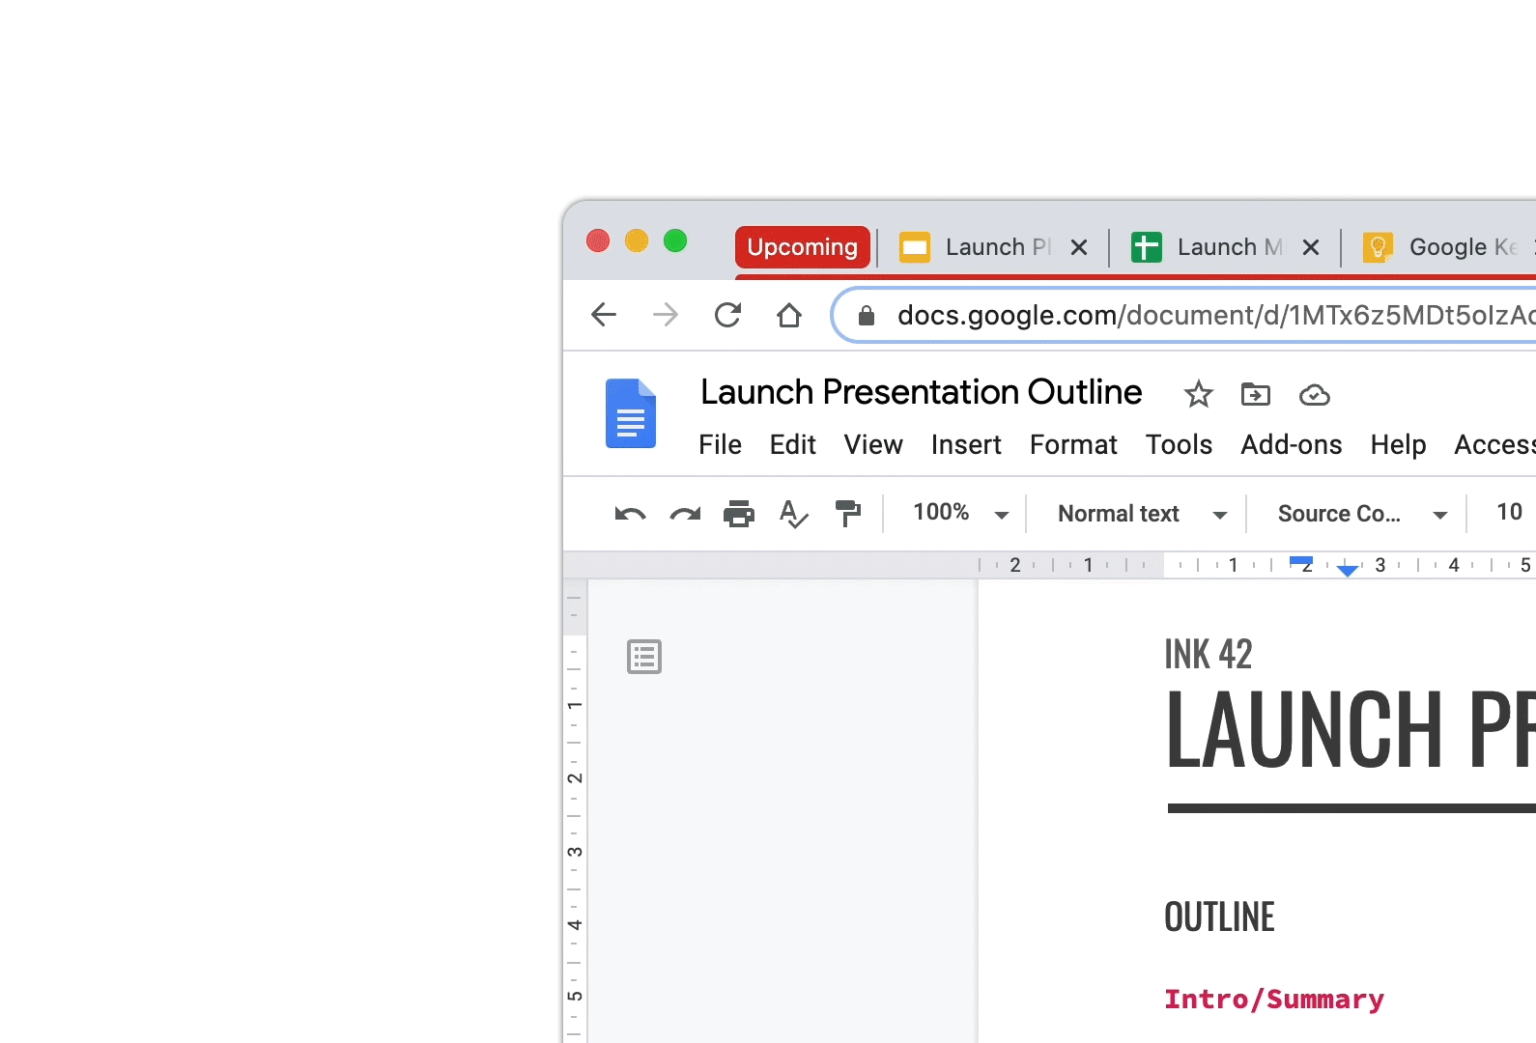Screen dimensions: 1536x1043
Task: Close the Launch M sheets tab
Action: (x=1311, y=247)
